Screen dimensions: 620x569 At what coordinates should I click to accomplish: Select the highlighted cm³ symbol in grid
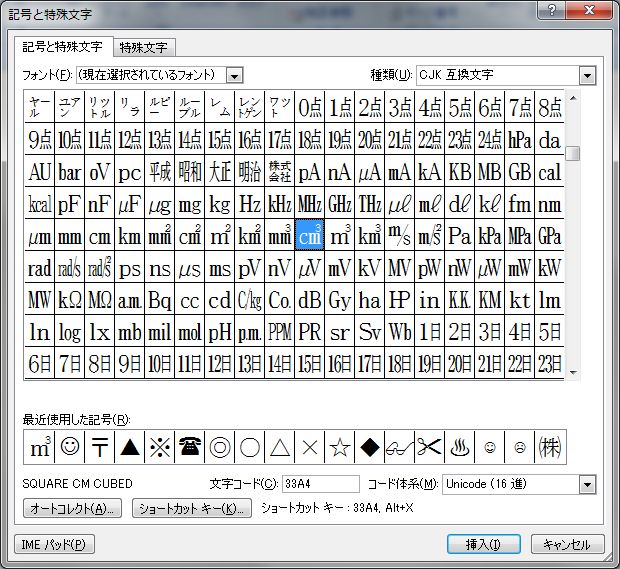tap(310, 235)
